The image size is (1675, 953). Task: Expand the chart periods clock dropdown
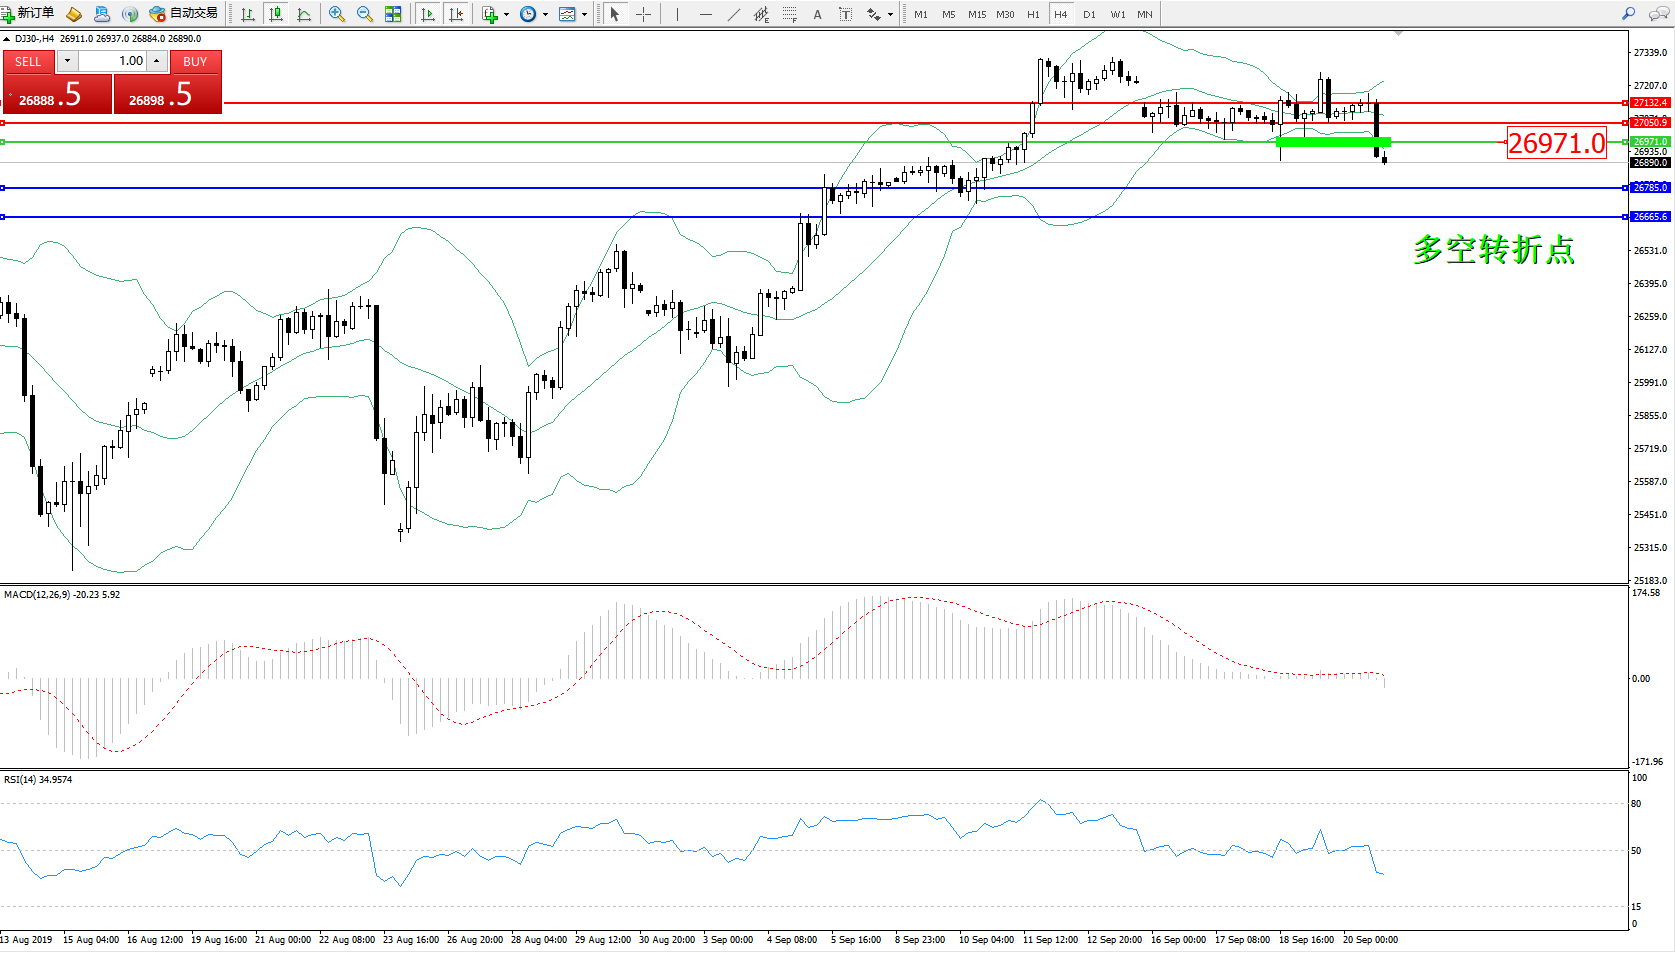click(545, 14)
